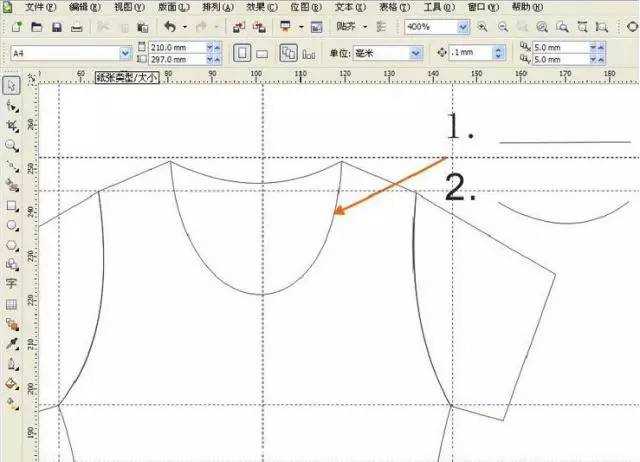The height and width of the screenshot is (462, 640).
Task: Expand the 400% zoom level dropdown
Action: click(463, 27)
